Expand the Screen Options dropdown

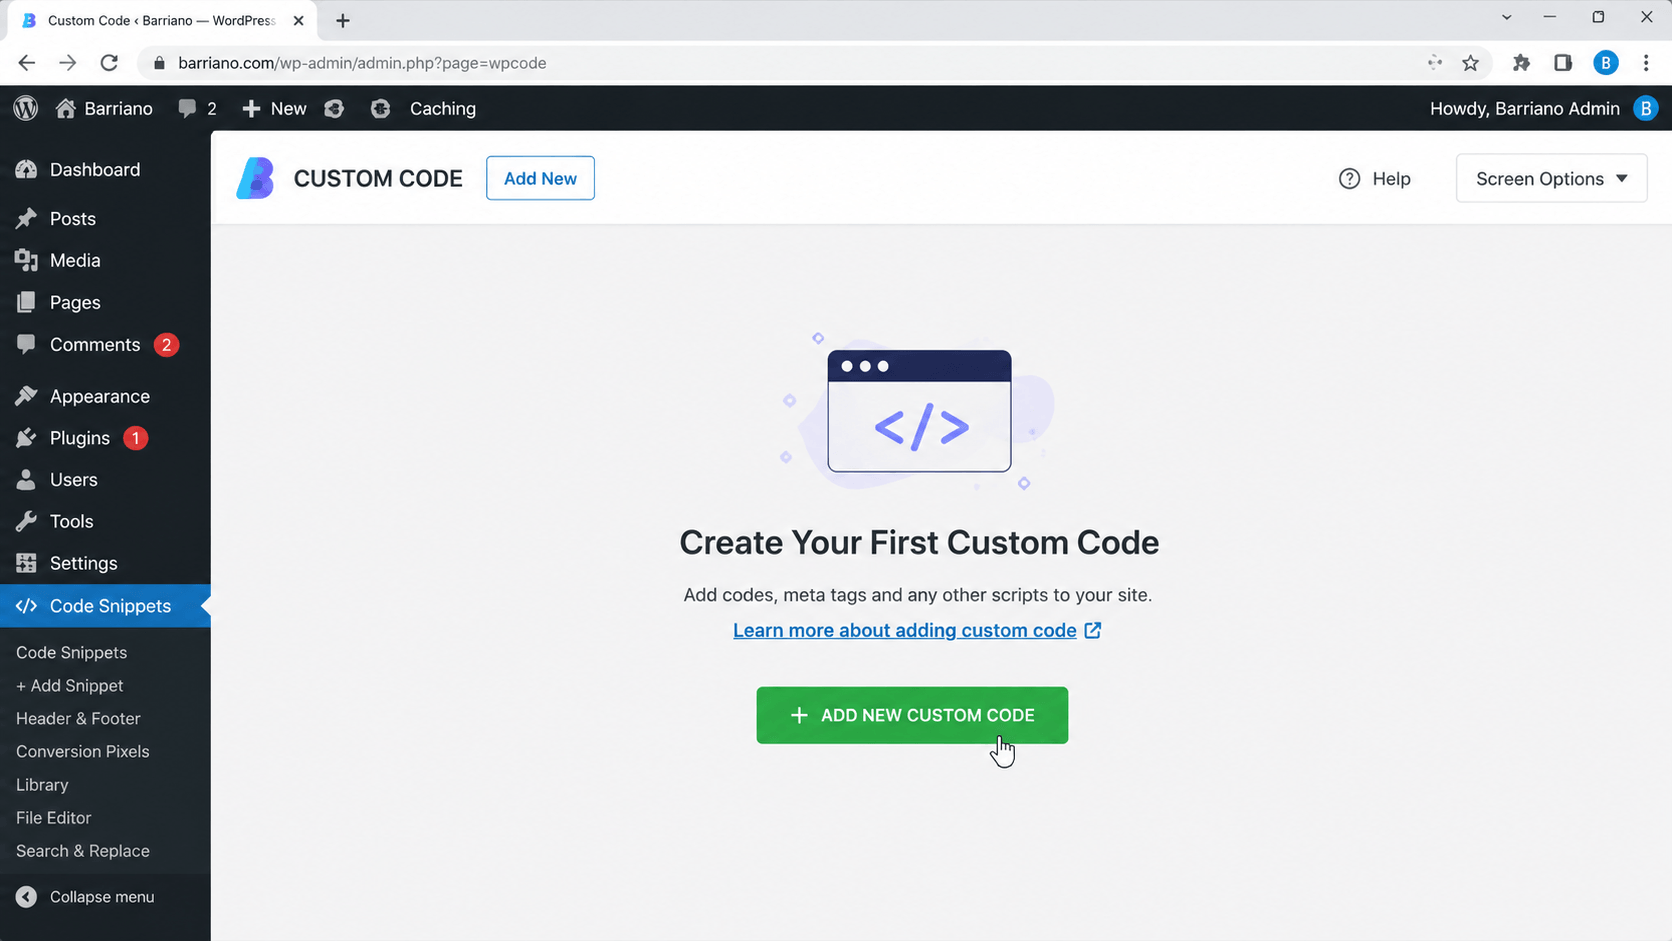click(1551, 178)
